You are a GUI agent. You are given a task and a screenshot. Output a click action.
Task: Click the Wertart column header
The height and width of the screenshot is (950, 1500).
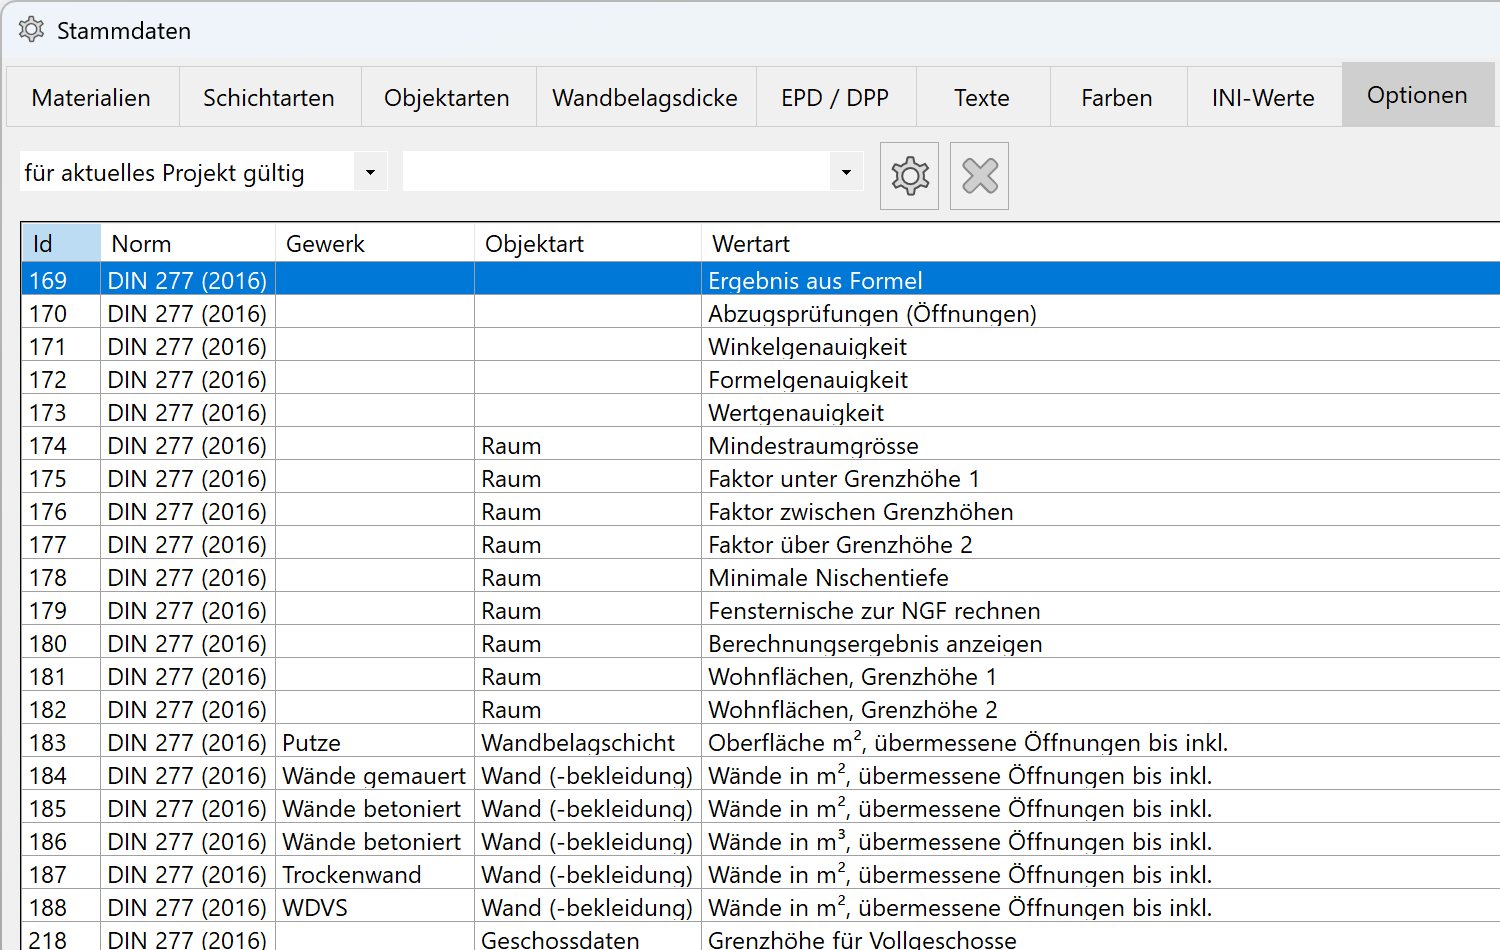1100,243
